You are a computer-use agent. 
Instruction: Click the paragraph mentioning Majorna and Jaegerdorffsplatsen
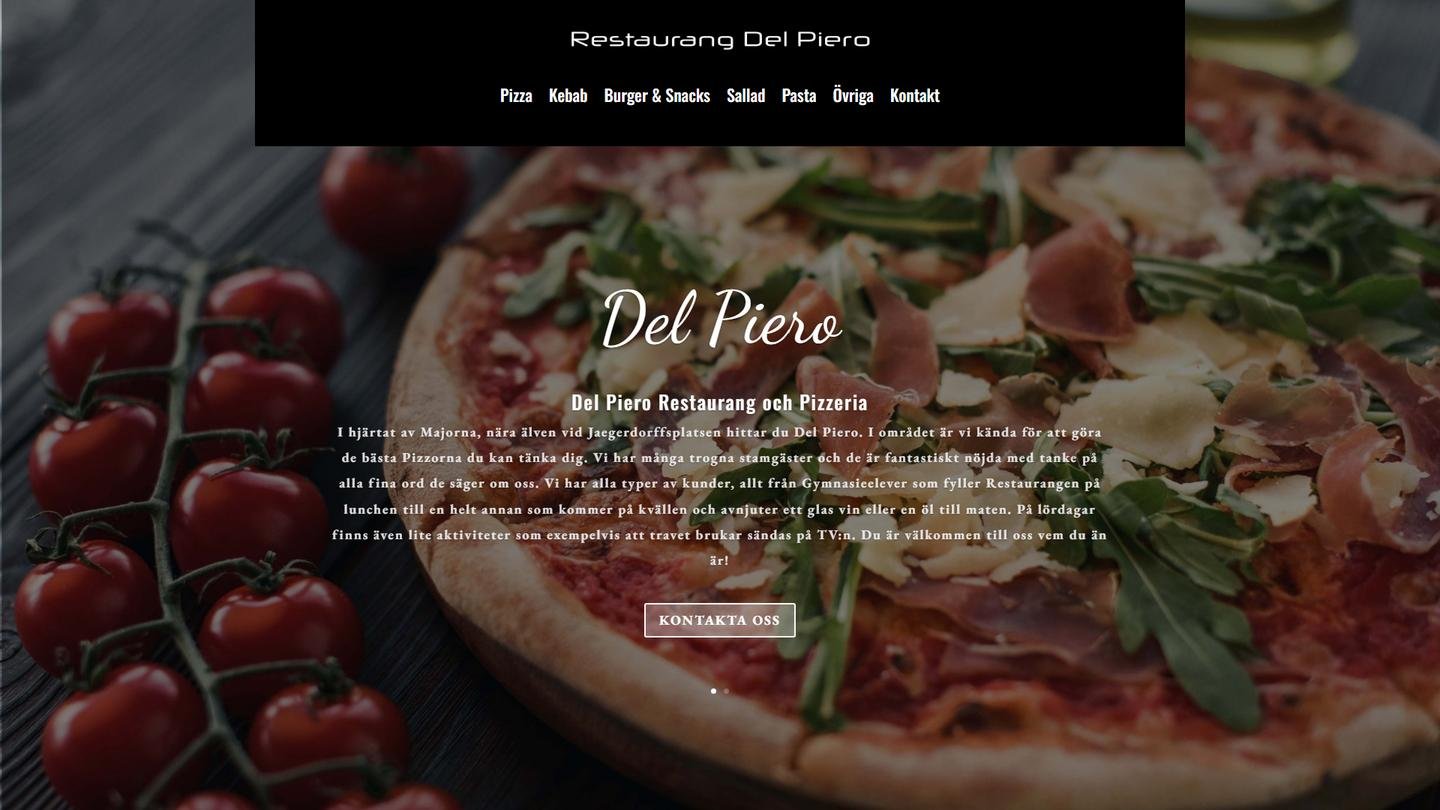(720, 496)
